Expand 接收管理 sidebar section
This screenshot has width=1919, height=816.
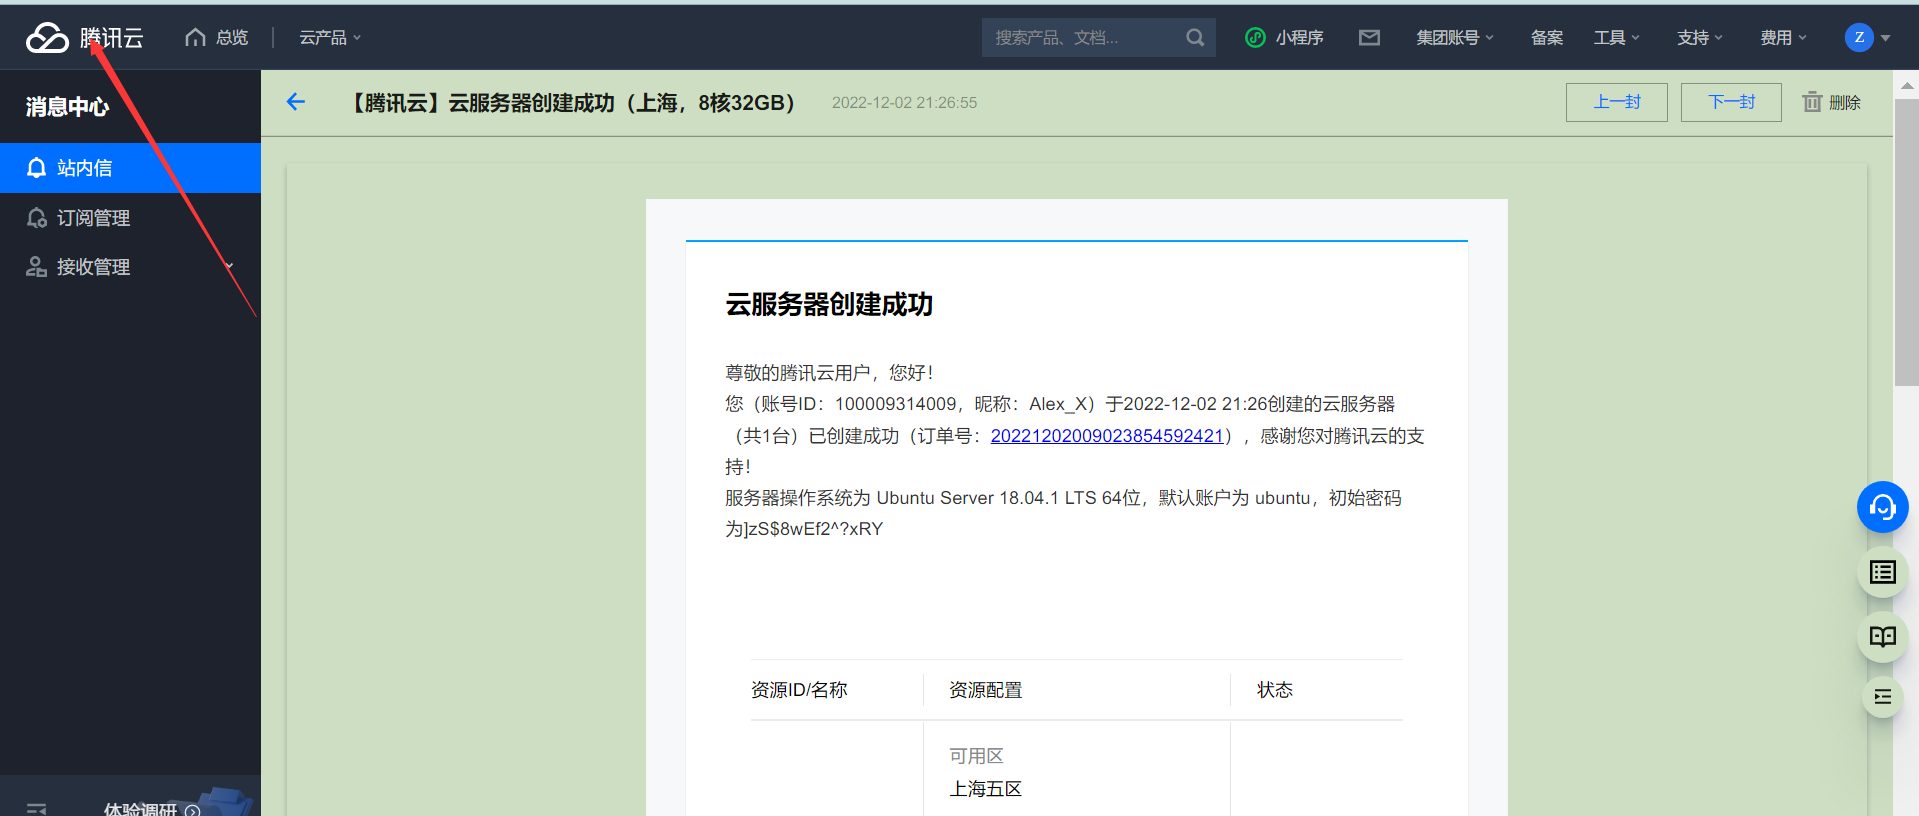(130, 267)
